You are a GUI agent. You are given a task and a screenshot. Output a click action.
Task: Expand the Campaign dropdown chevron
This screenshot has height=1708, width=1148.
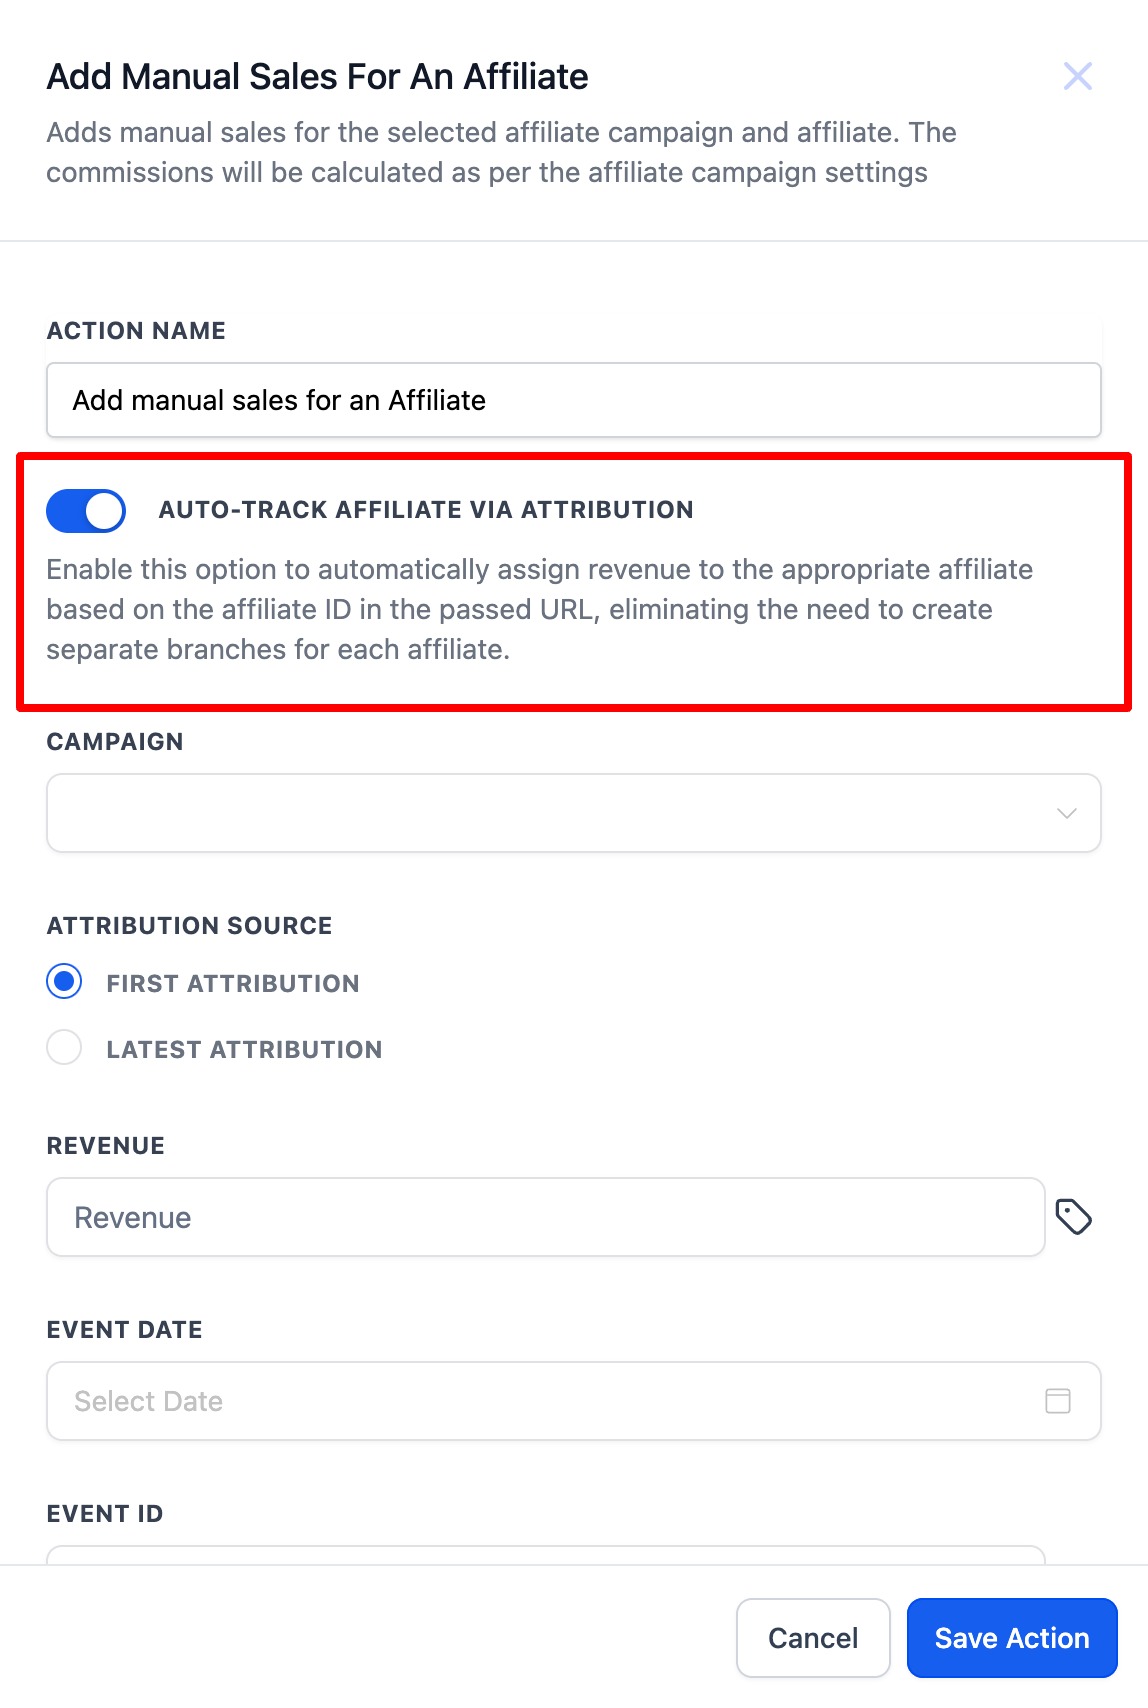point(1067,813)
